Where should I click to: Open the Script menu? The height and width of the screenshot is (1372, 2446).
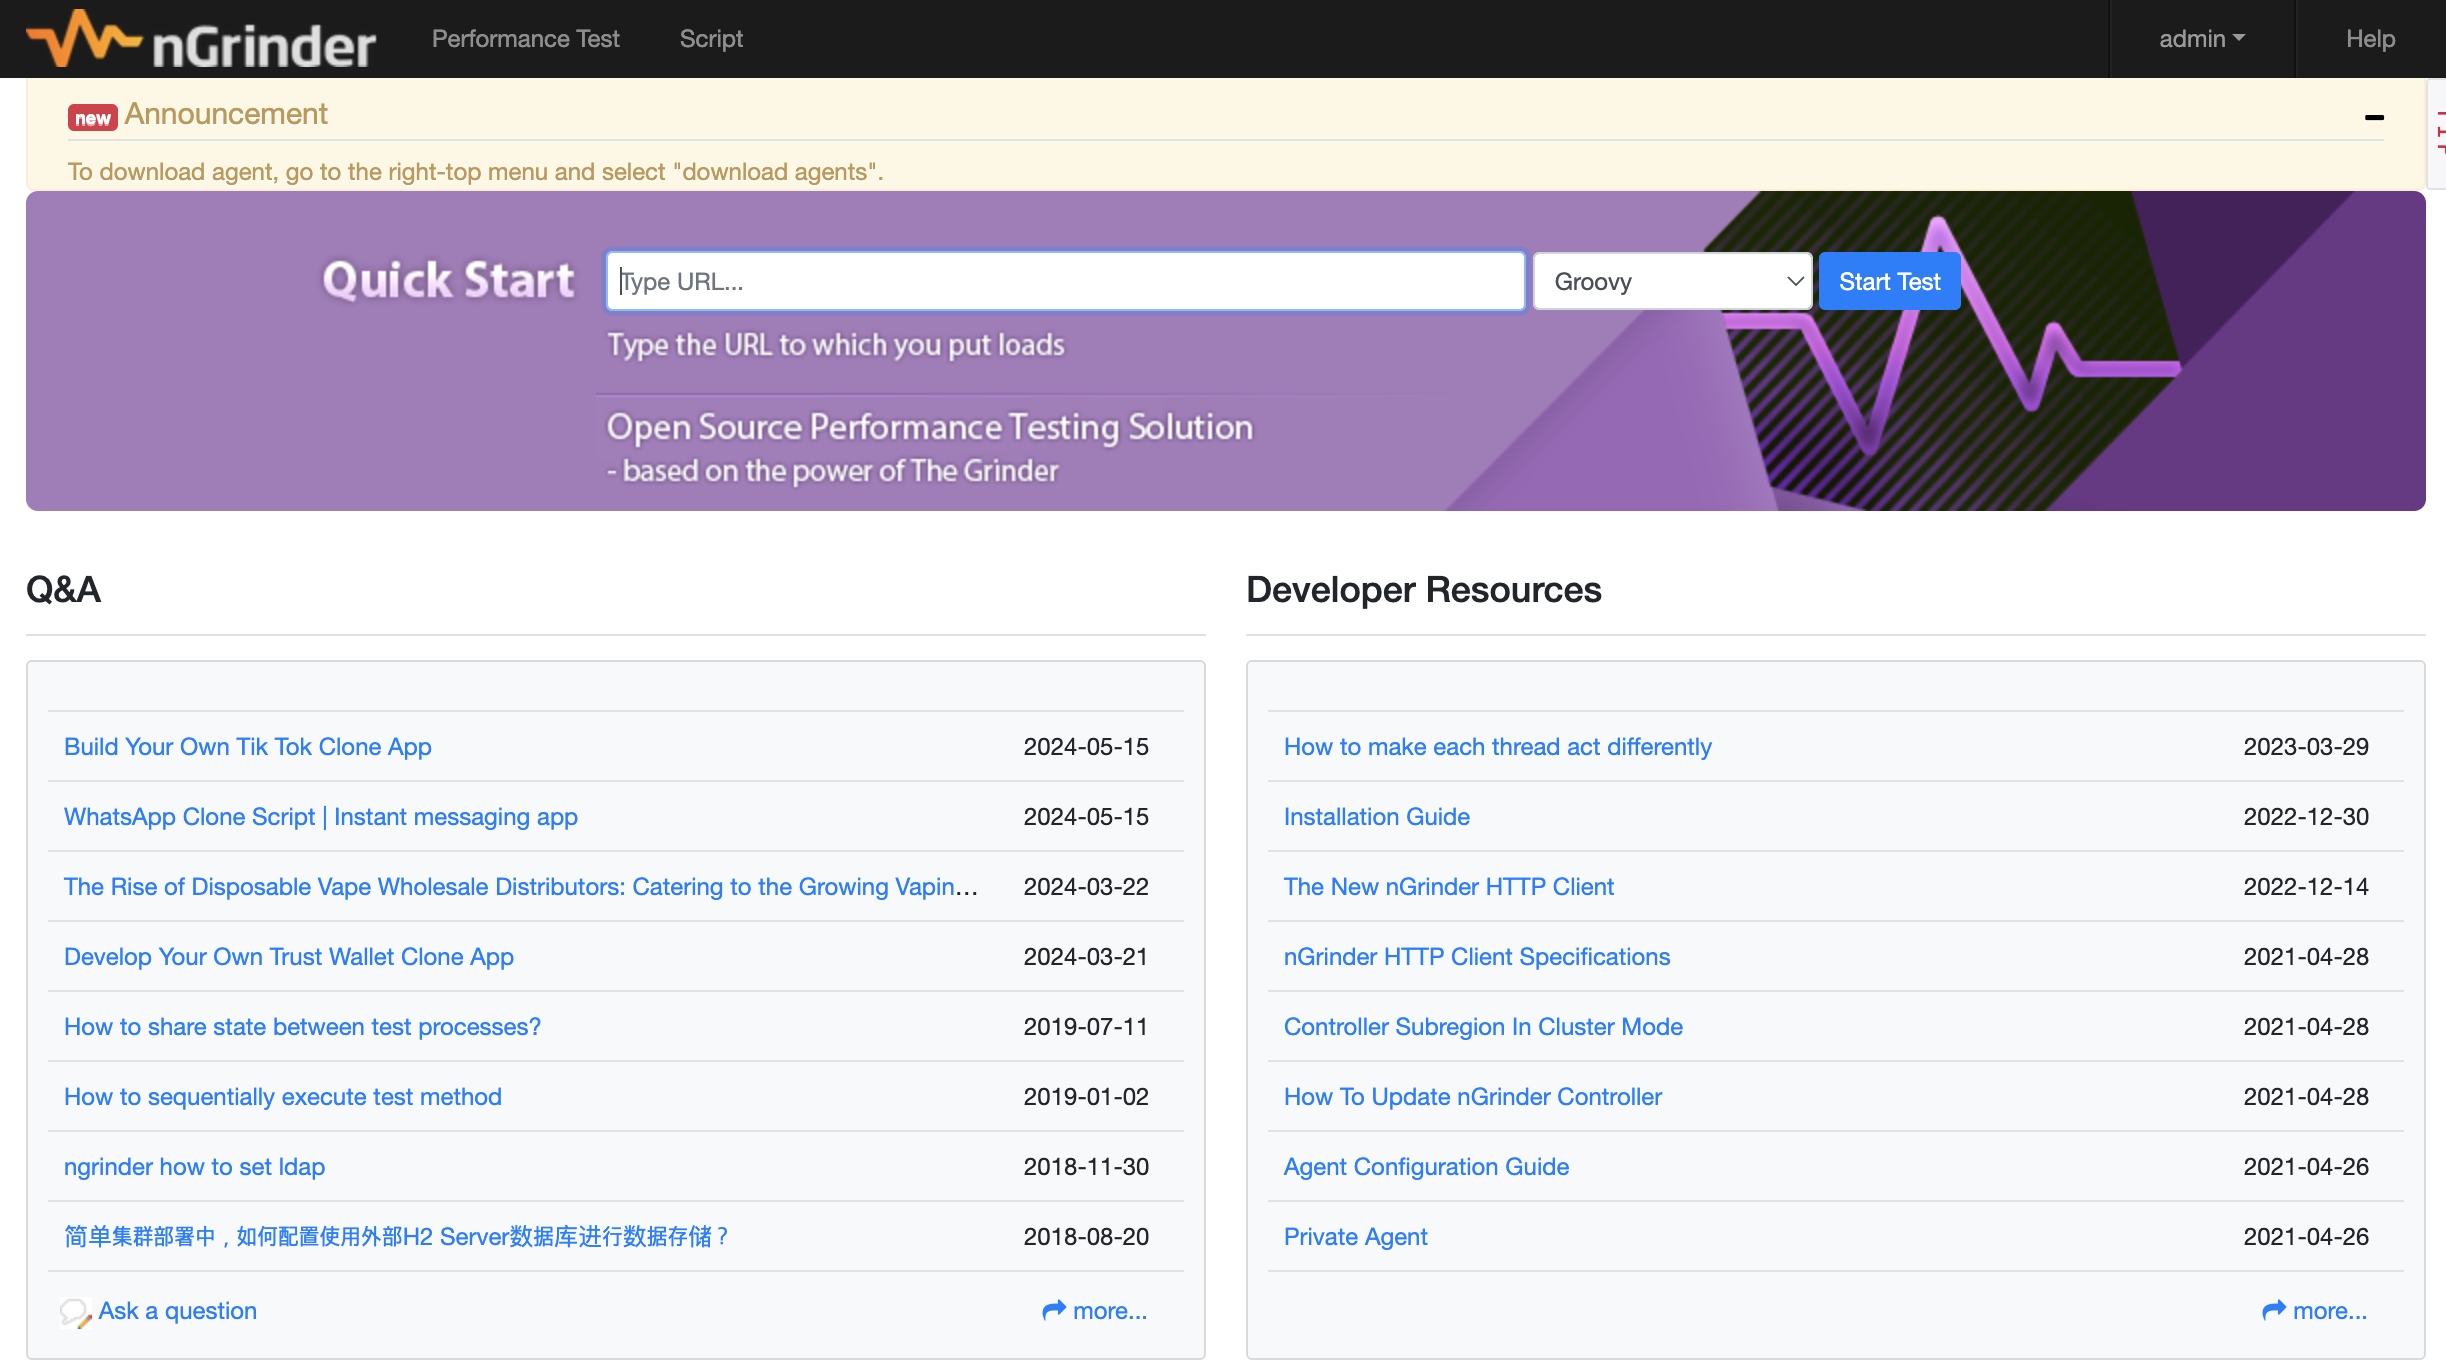click(x=711, y=39)
